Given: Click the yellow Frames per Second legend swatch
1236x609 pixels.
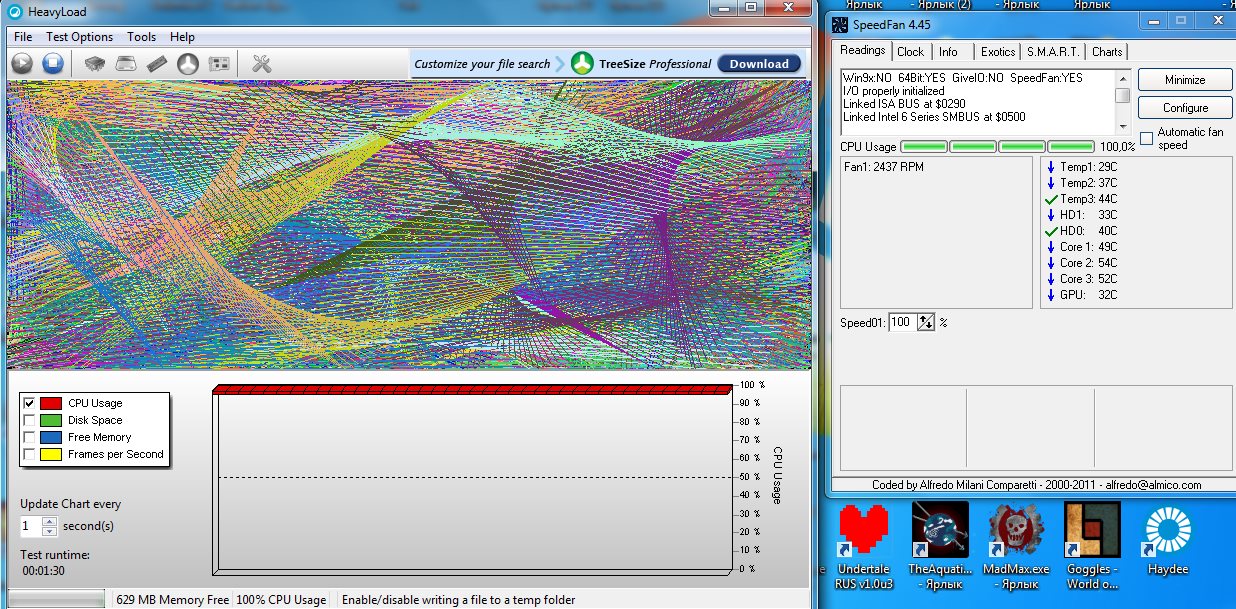Looking at the screenshot, I should (x=51, y=454).
